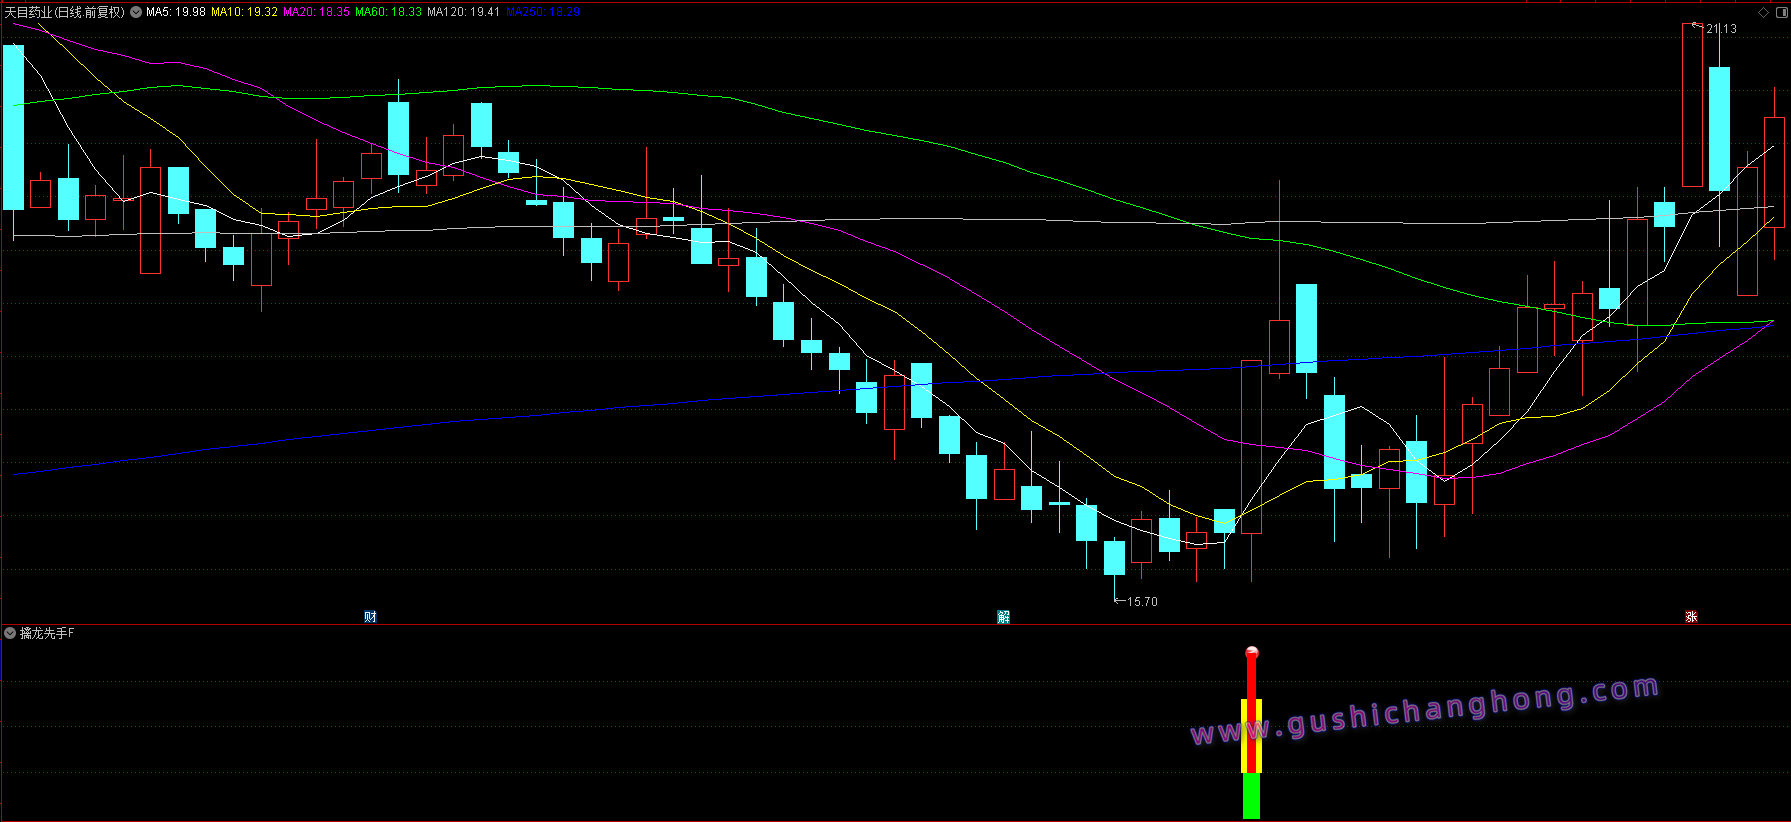Click the 15.70 low price label

[x=1142, y=601]
